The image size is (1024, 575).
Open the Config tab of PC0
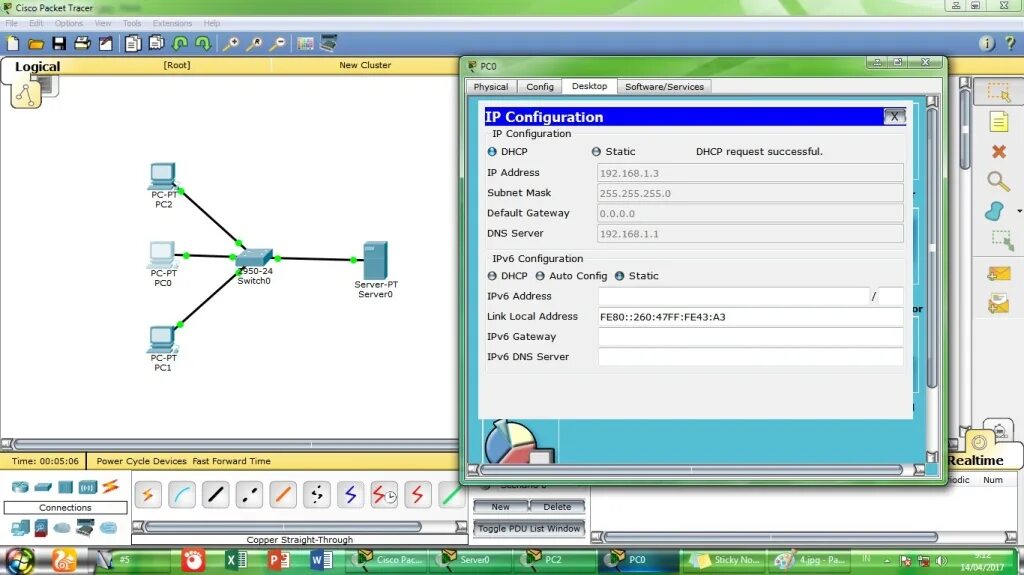coord(540,86)
